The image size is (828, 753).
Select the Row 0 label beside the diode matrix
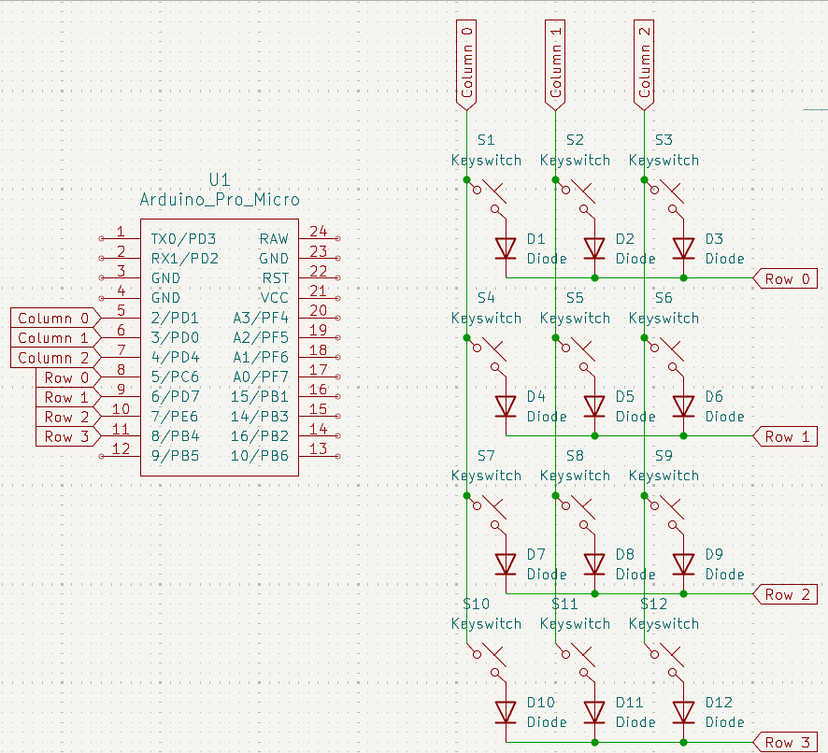[x=785, y=279]
